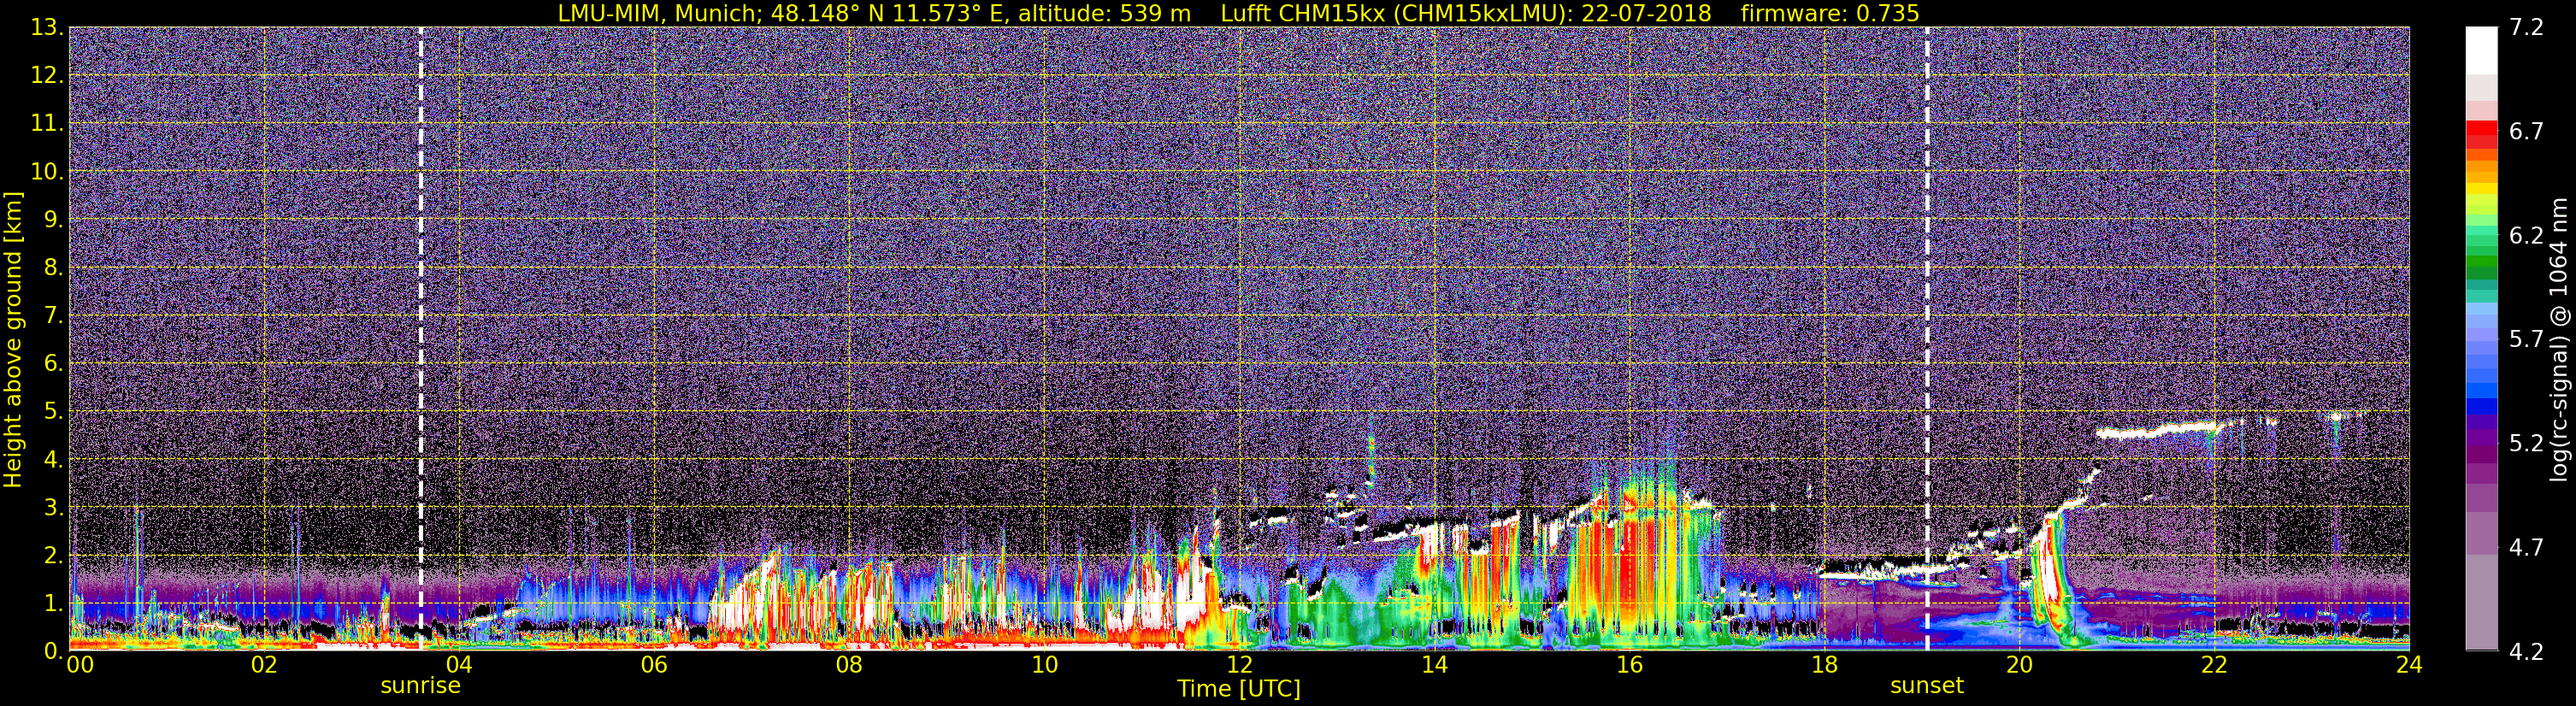Click the height axis tick label '12.'
Screen dimensions: 2576x706
point(47,76)
